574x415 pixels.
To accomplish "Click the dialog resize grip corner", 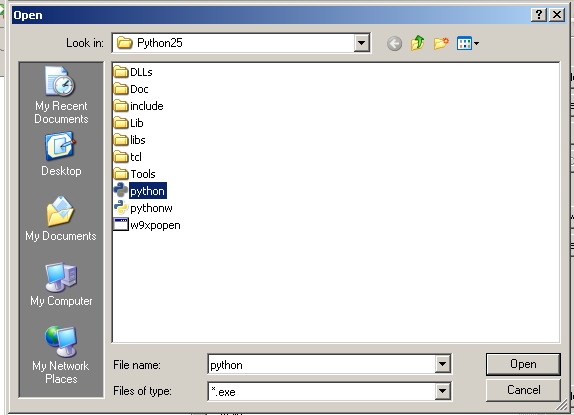I will click(562, 405).
